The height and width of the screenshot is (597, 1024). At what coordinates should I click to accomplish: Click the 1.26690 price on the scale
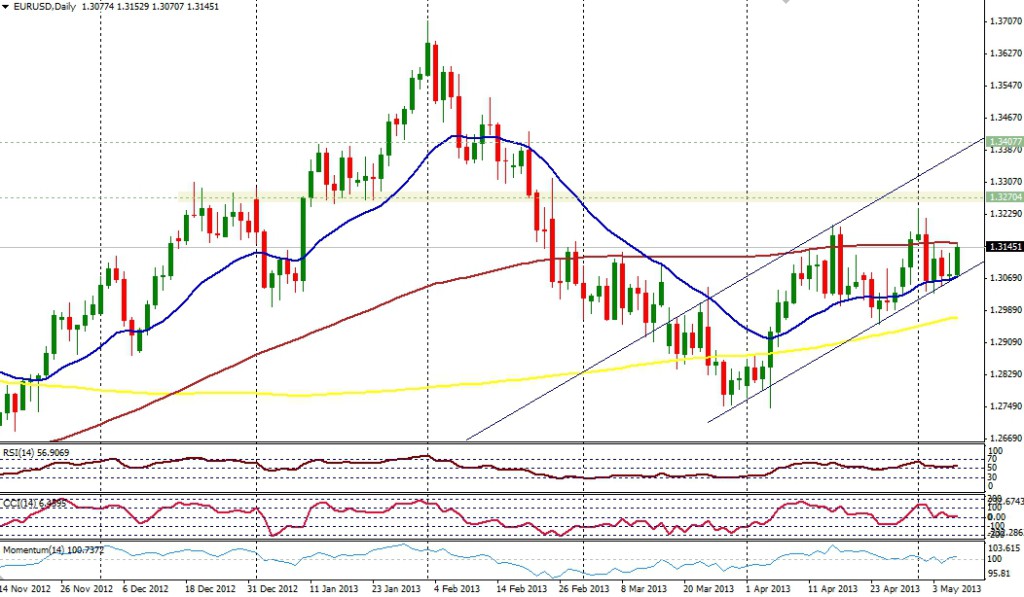click(x=1003, y=438)
